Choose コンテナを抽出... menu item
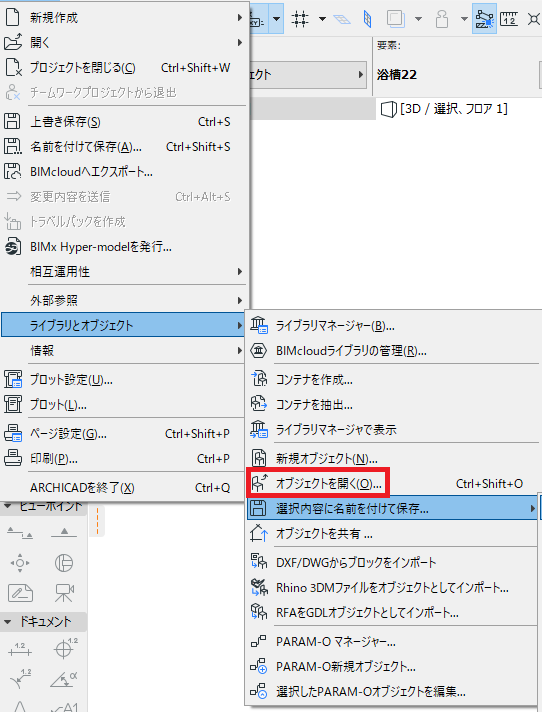This screenshot has width=542, height=712. pyautogui.click(x=393, y=405)
